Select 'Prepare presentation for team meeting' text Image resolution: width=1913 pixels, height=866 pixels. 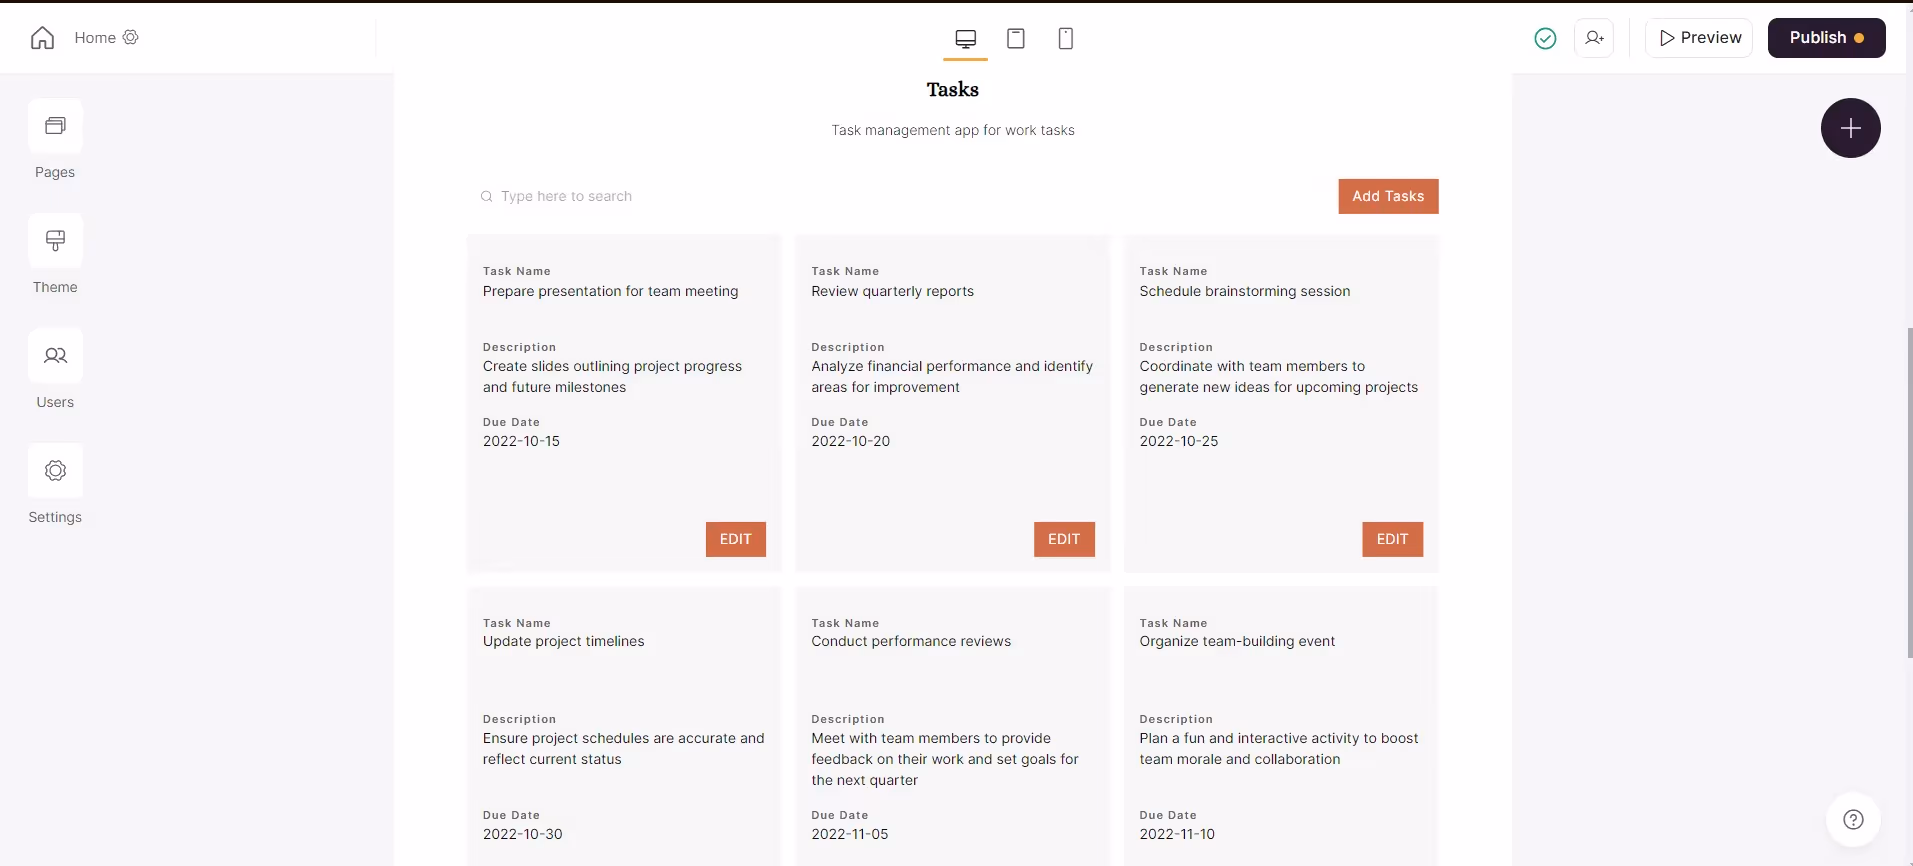tap(610, 291)
